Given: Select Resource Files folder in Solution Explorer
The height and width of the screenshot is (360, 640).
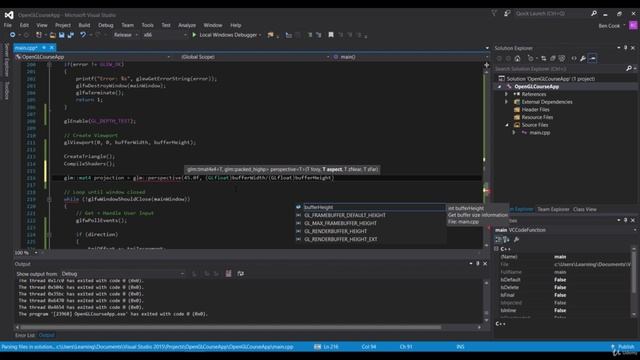Looking at the screenshot, I should (537, 117).
